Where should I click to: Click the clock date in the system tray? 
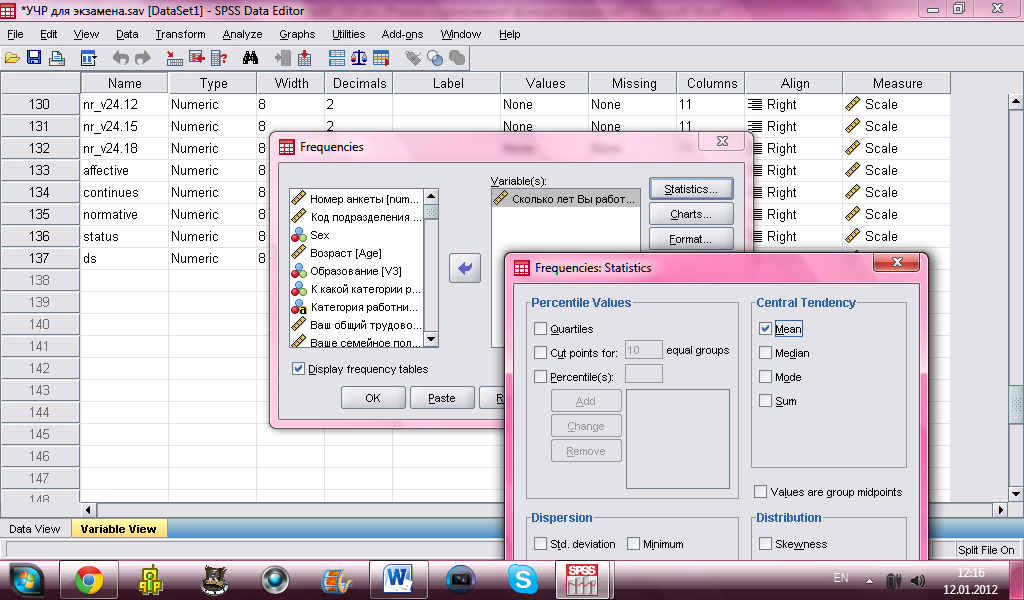970,589
